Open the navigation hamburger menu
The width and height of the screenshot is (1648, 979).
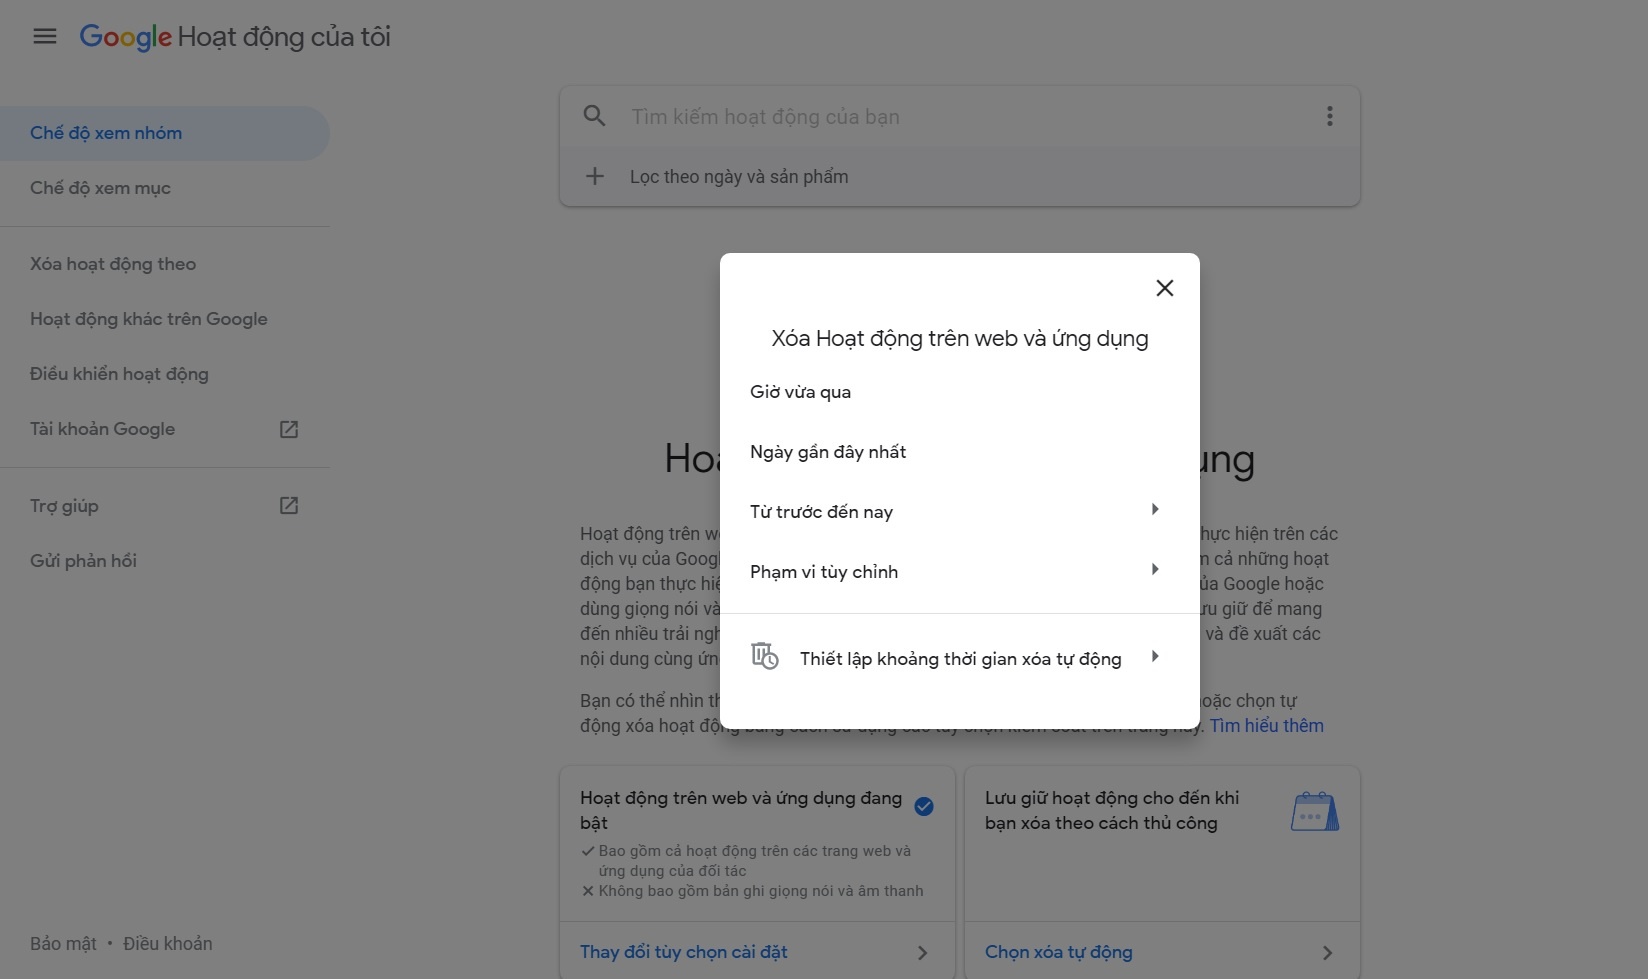(44, 36)
